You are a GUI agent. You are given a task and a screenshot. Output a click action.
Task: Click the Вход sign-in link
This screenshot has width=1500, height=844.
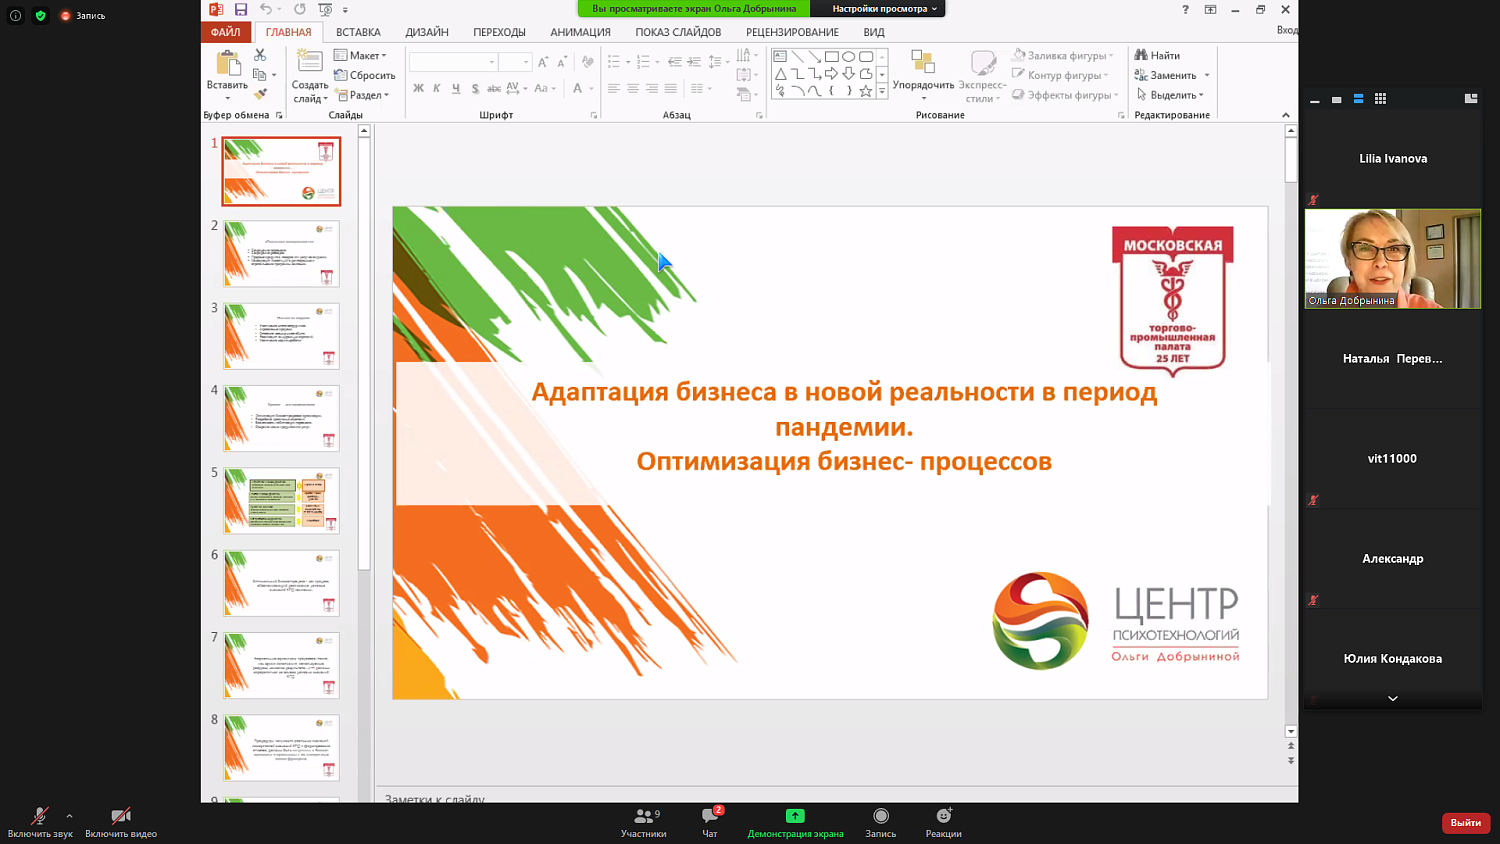[x=1287, y=31]
